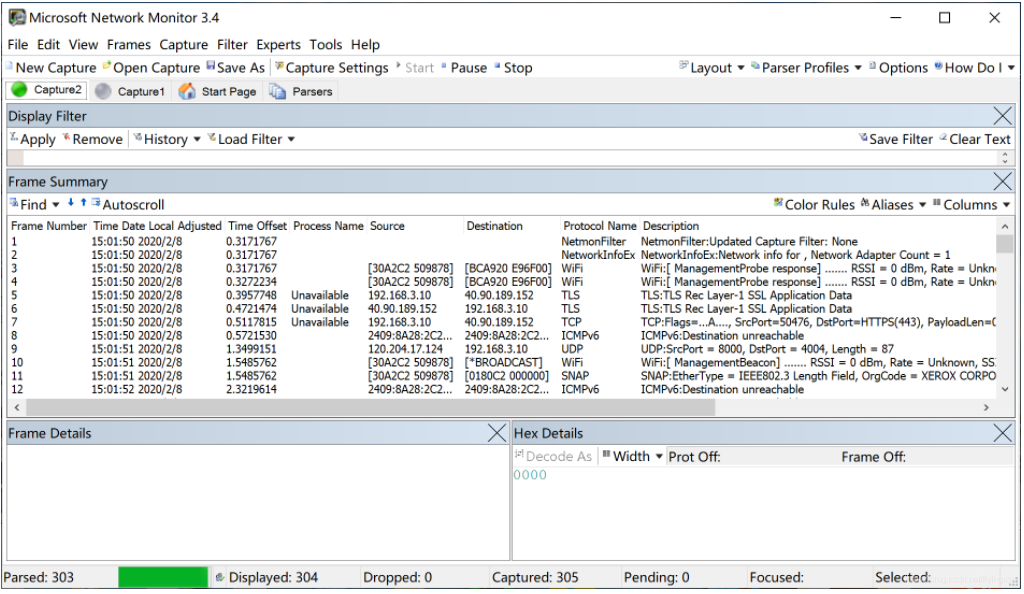Open the How Do I dropdown
Screen dimensions: 1024x594
pyautogui.click(x=974, y=68)
